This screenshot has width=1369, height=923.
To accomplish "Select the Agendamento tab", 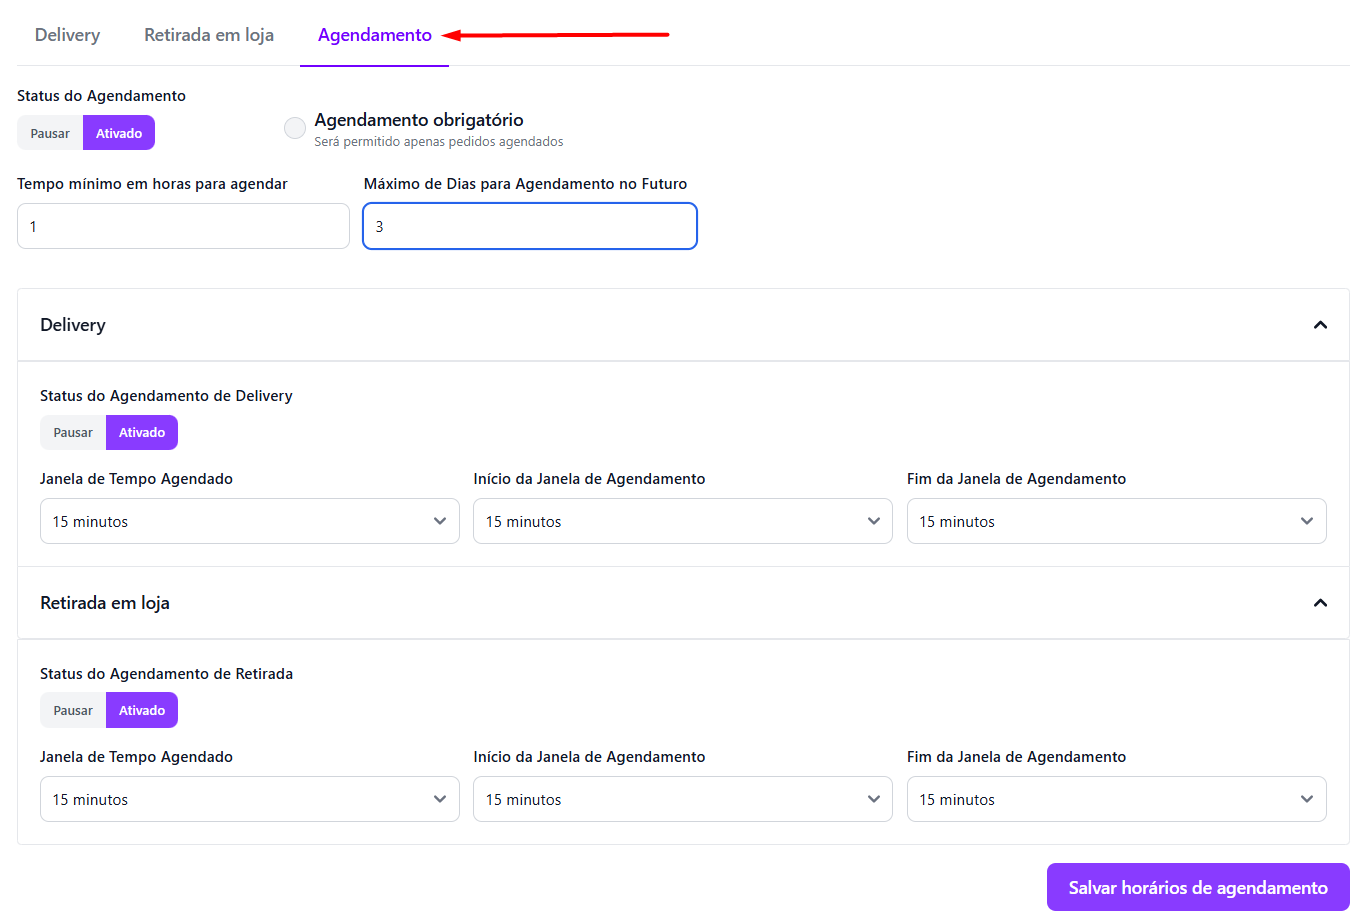I will (374, 35).
